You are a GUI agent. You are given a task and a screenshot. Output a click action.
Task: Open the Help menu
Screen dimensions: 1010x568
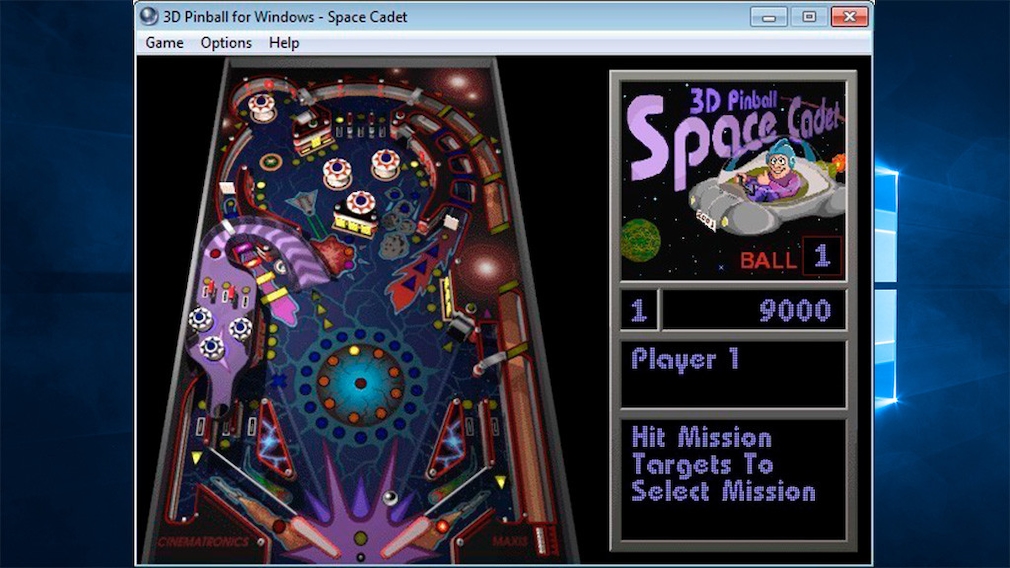pos(284,43)
